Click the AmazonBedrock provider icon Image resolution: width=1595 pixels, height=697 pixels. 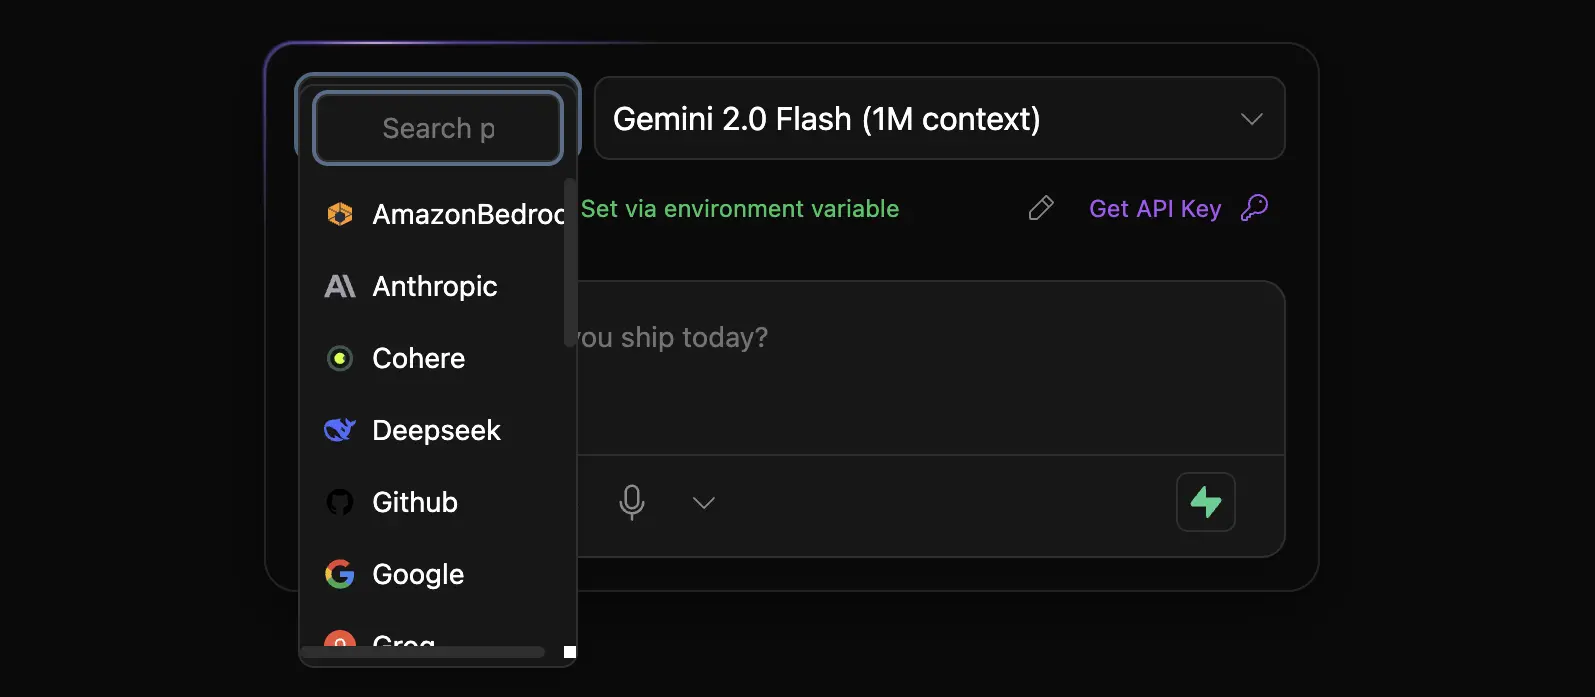(x=340, y=214)
